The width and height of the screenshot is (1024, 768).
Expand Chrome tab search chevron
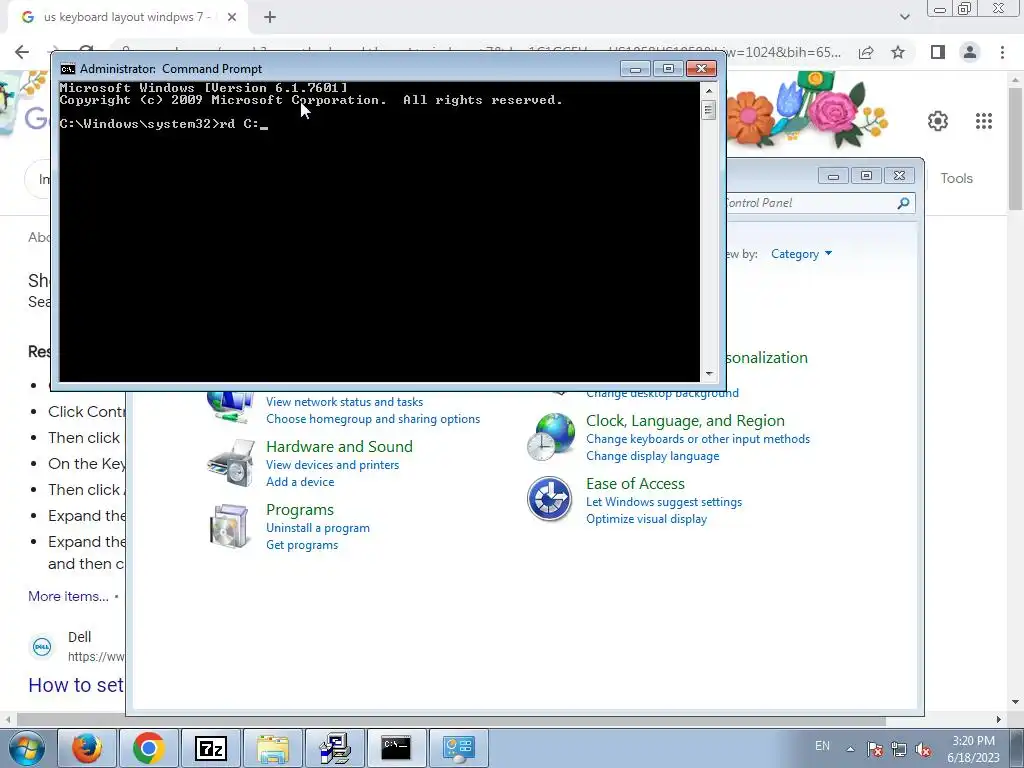[904, 18]
